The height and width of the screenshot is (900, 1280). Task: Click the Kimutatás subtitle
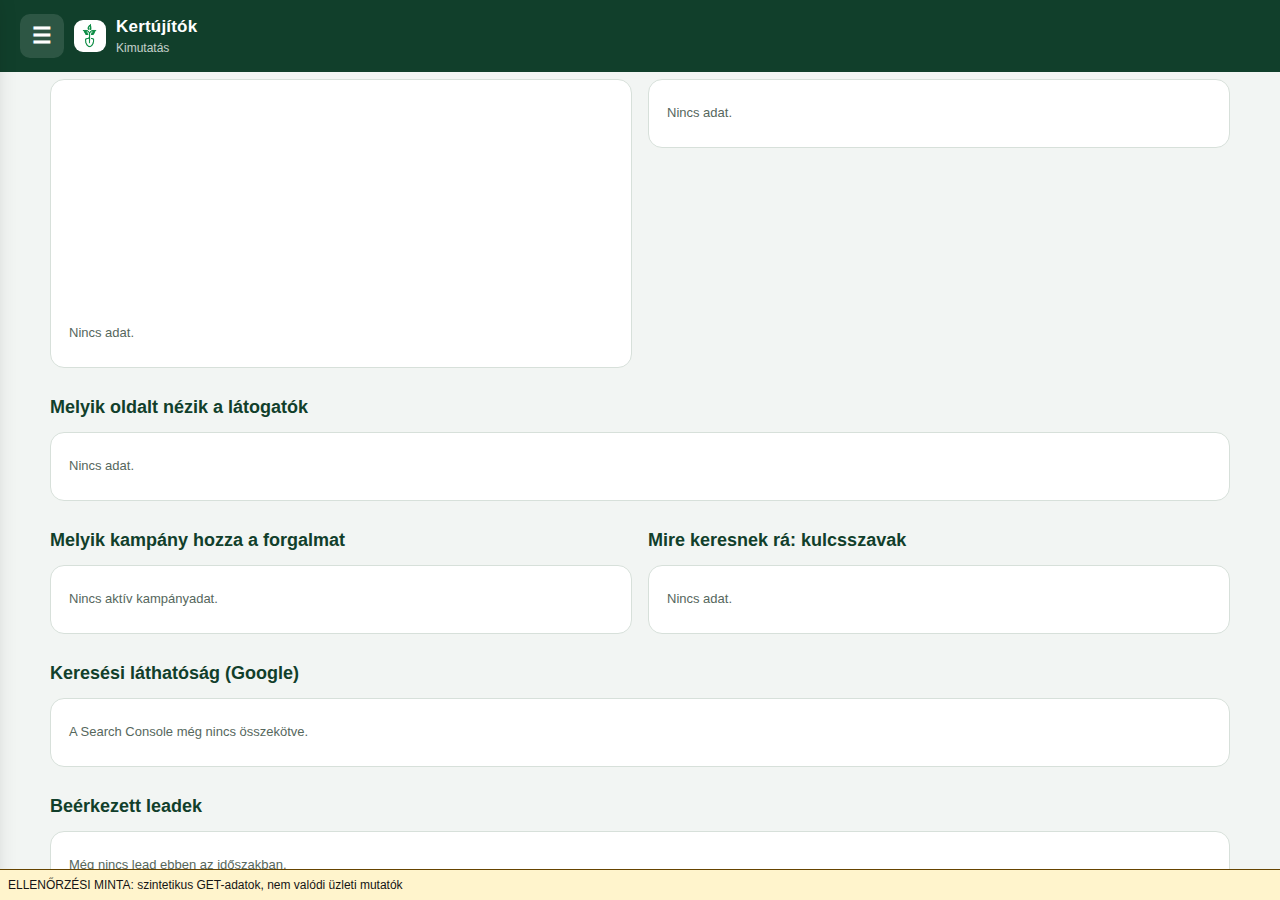pos(142,48)
